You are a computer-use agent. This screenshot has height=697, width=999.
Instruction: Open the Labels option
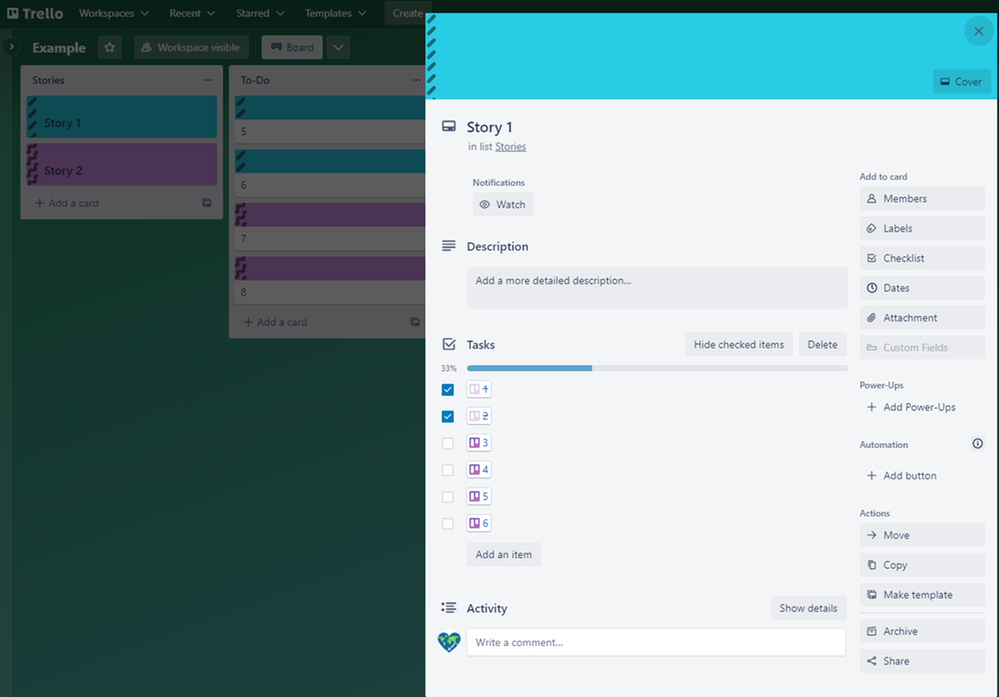pos(922,228)
